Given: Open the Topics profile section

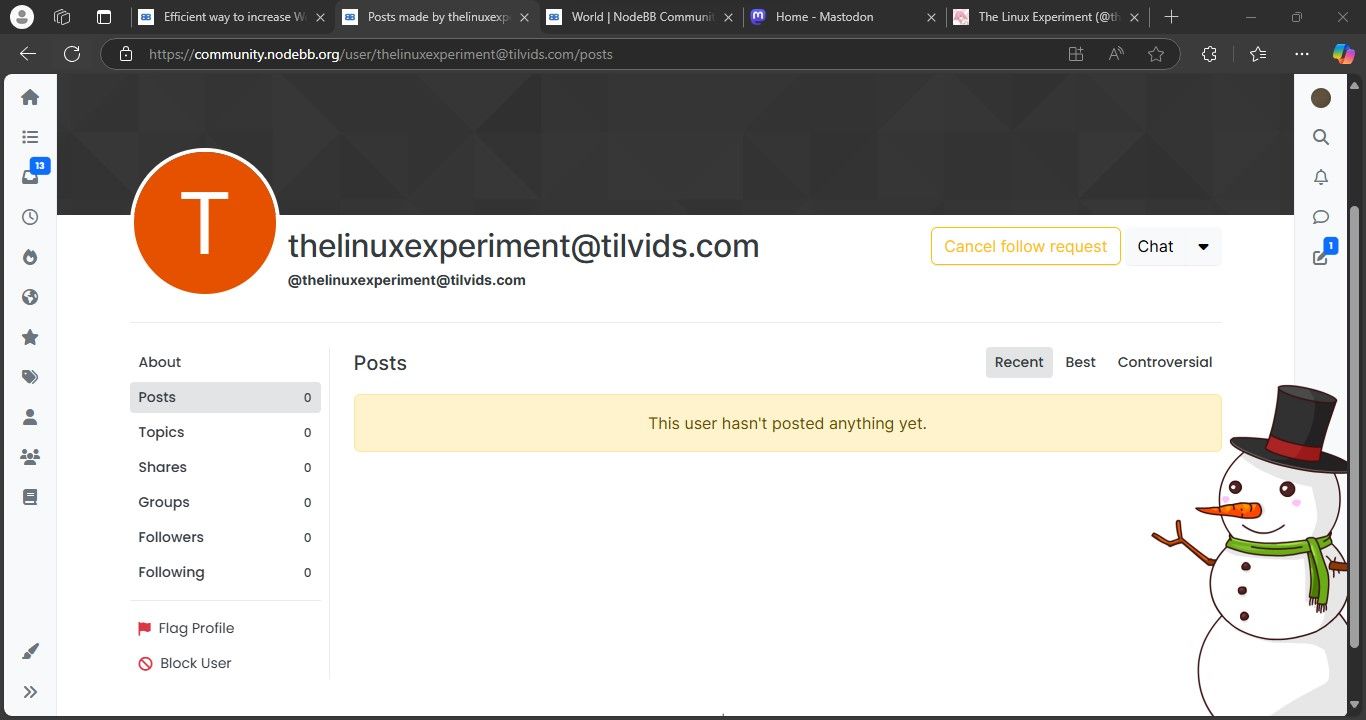Looking at the screenshot, I should [225, 432].
